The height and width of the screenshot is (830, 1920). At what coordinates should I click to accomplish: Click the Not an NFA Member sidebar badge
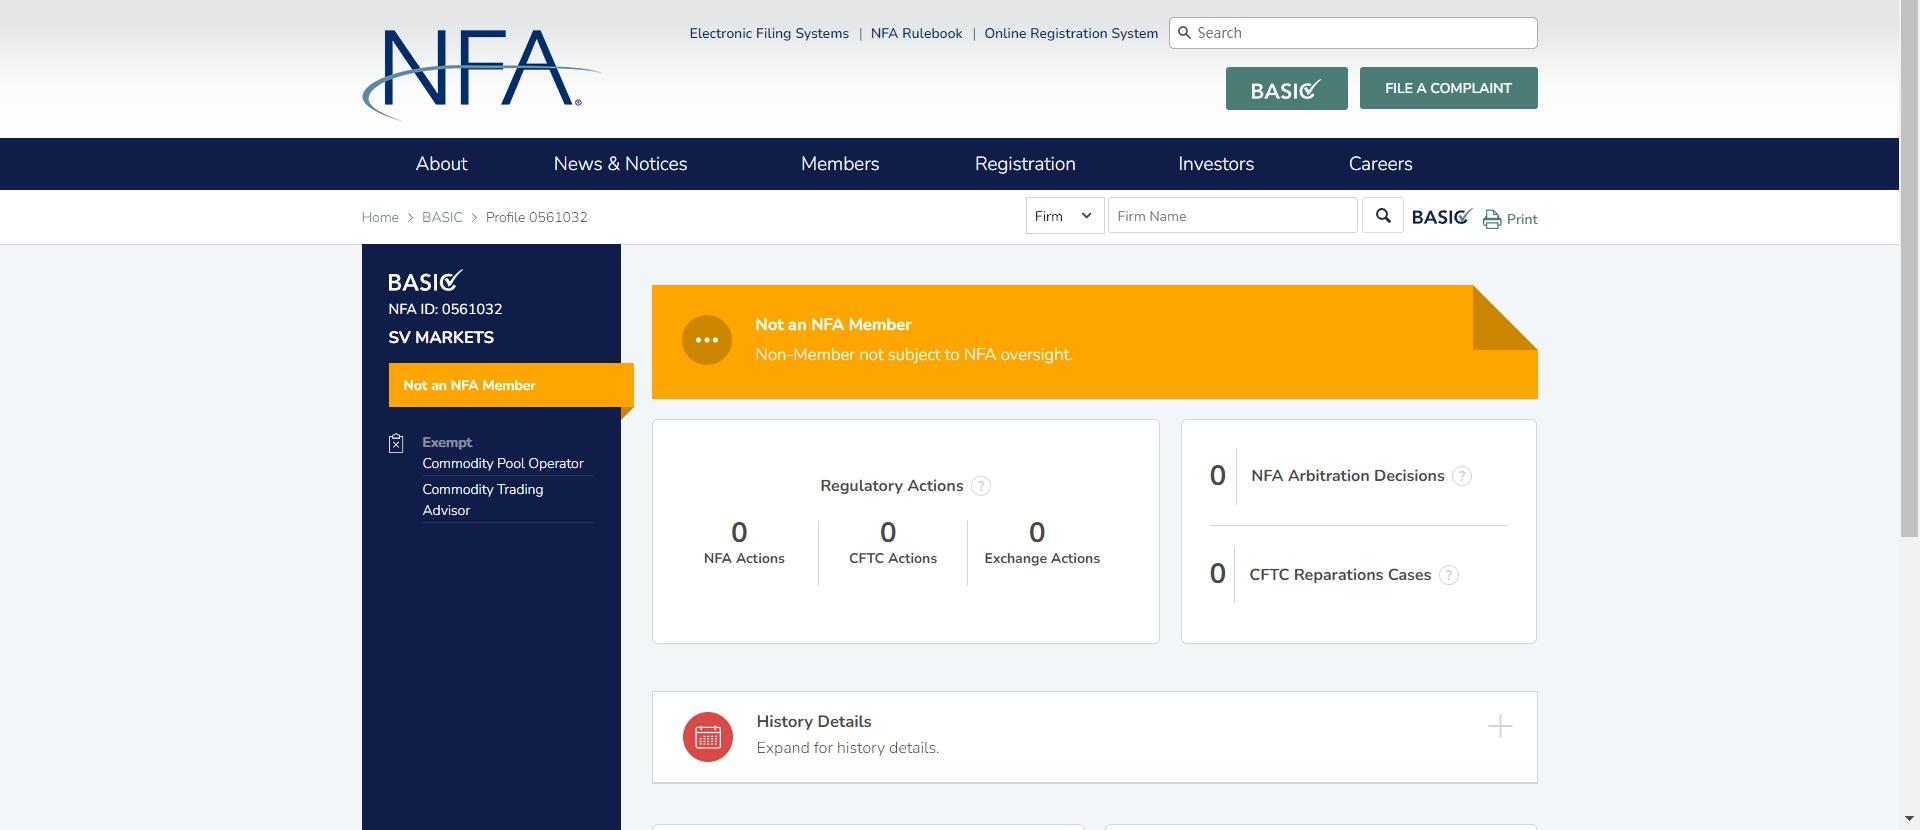[x=511, y=385]
